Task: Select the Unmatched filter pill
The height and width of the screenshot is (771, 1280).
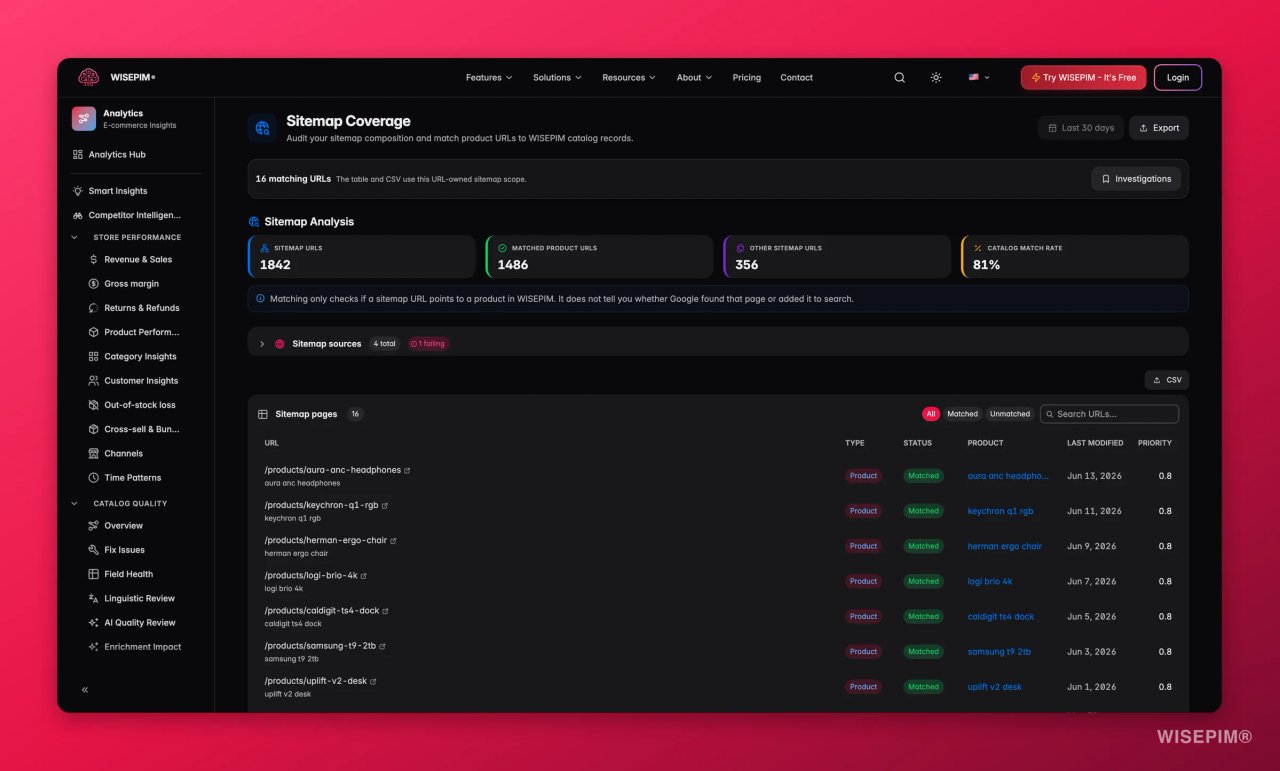Action: pyautogui.click(x=1009, y=414)
